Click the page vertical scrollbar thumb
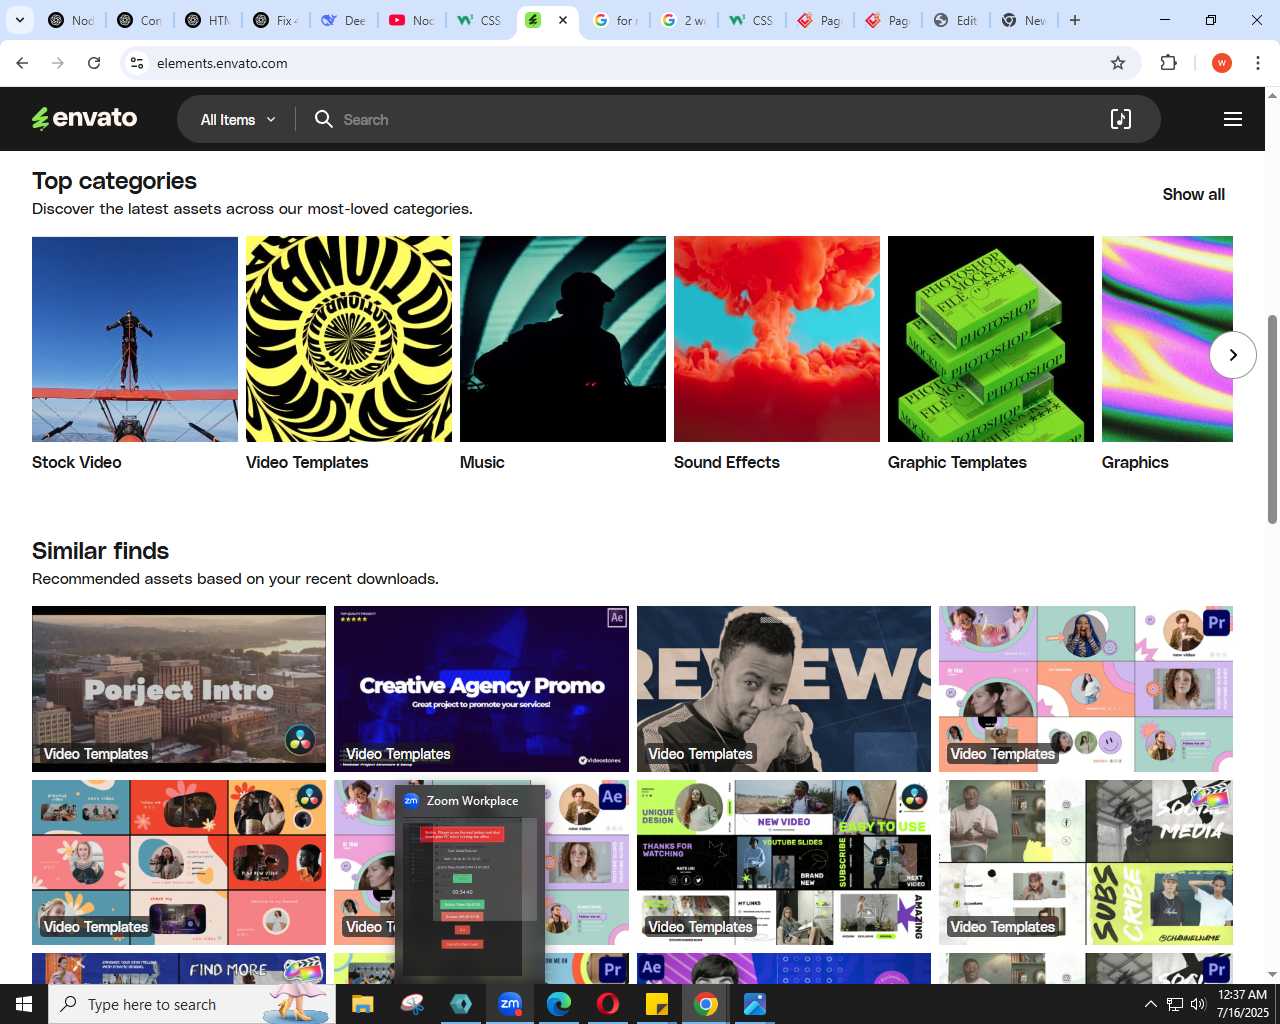 (x=1272, y=419)
